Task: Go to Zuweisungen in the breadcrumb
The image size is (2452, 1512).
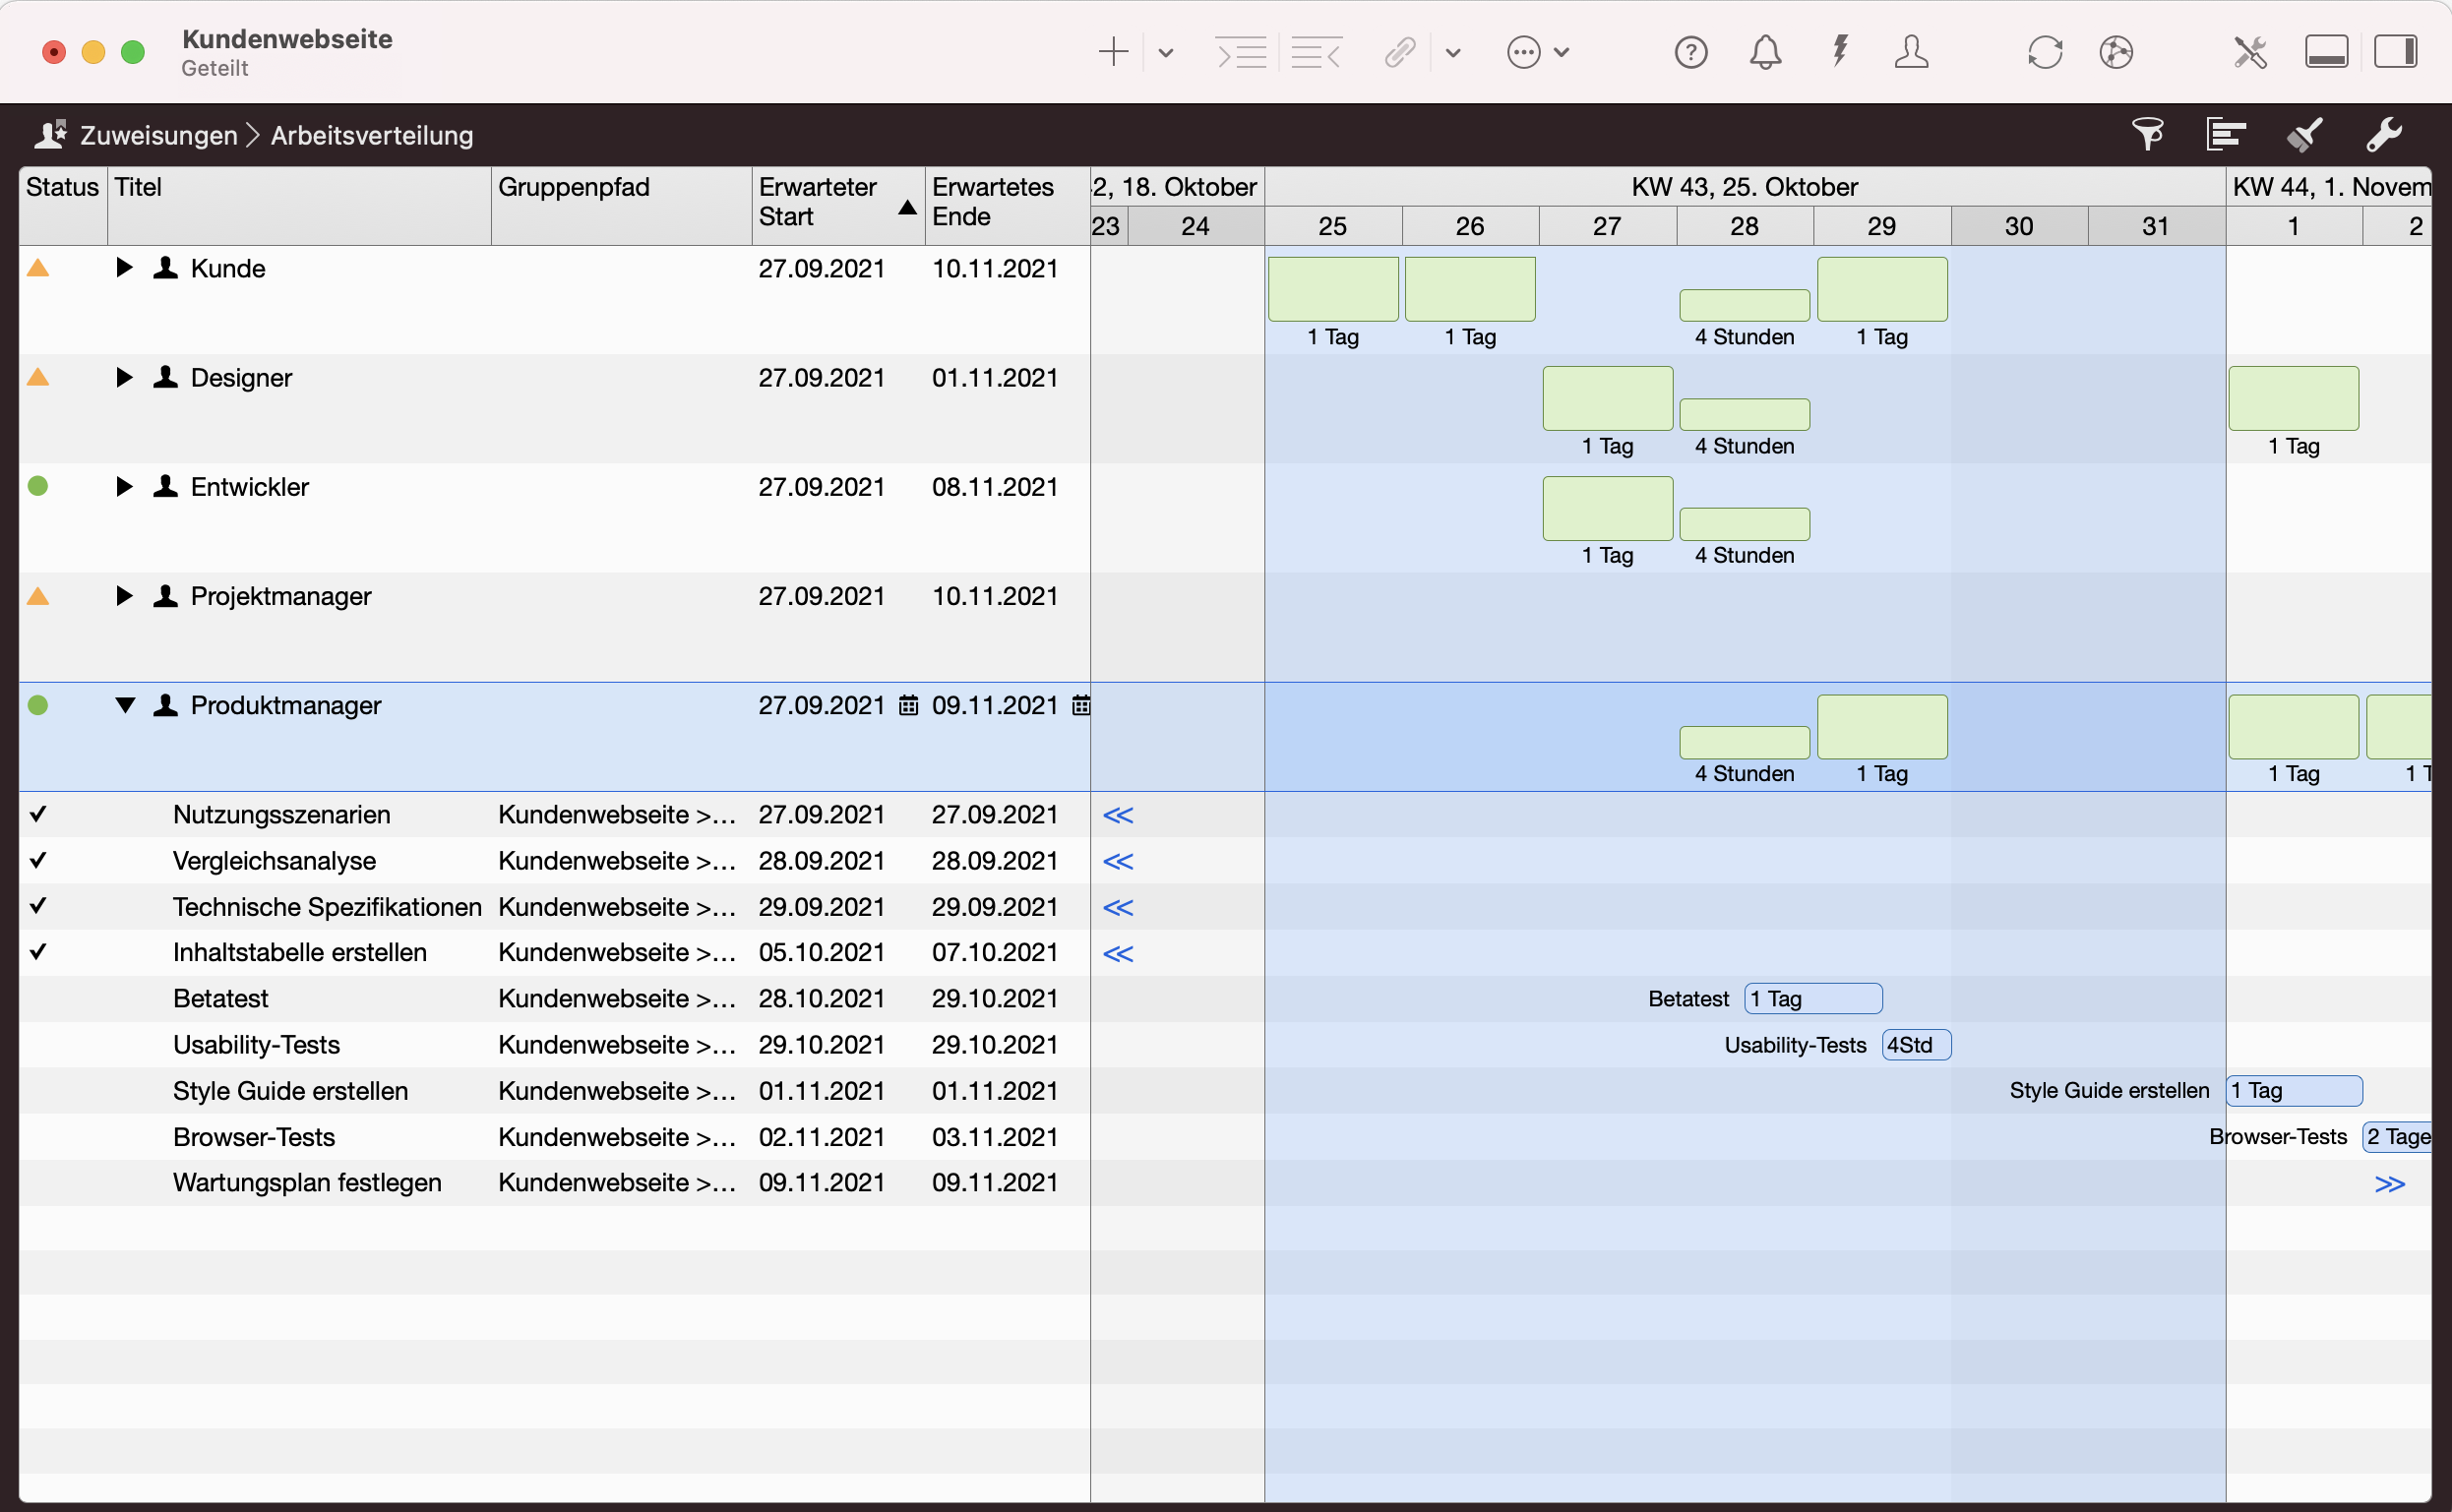Action: coord(158,135)
